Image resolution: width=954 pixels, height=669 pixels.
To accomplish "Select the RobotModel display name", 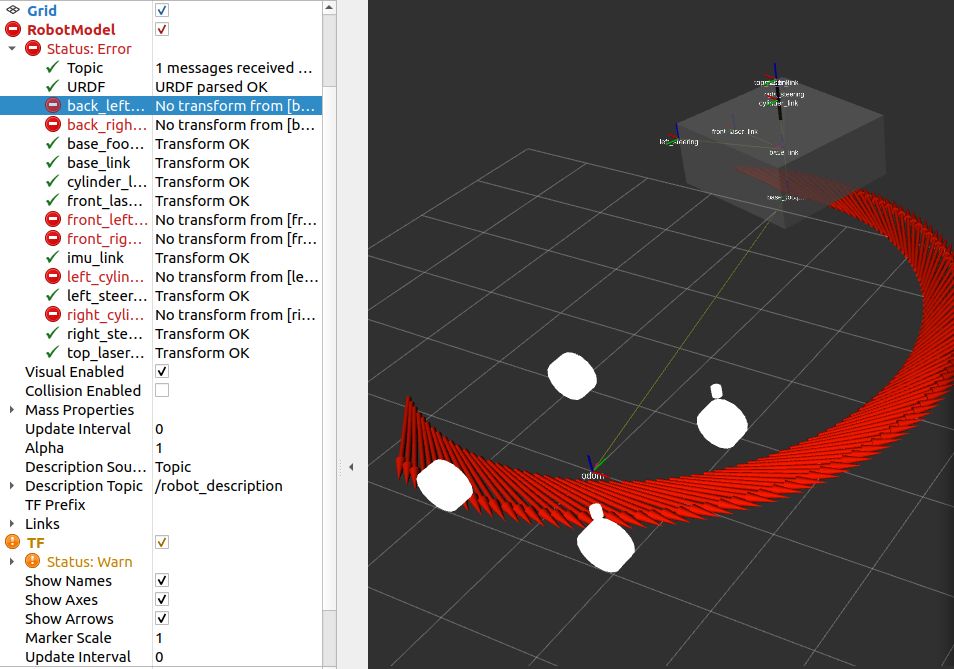I will pyautogui.click(x=71, y=30).
